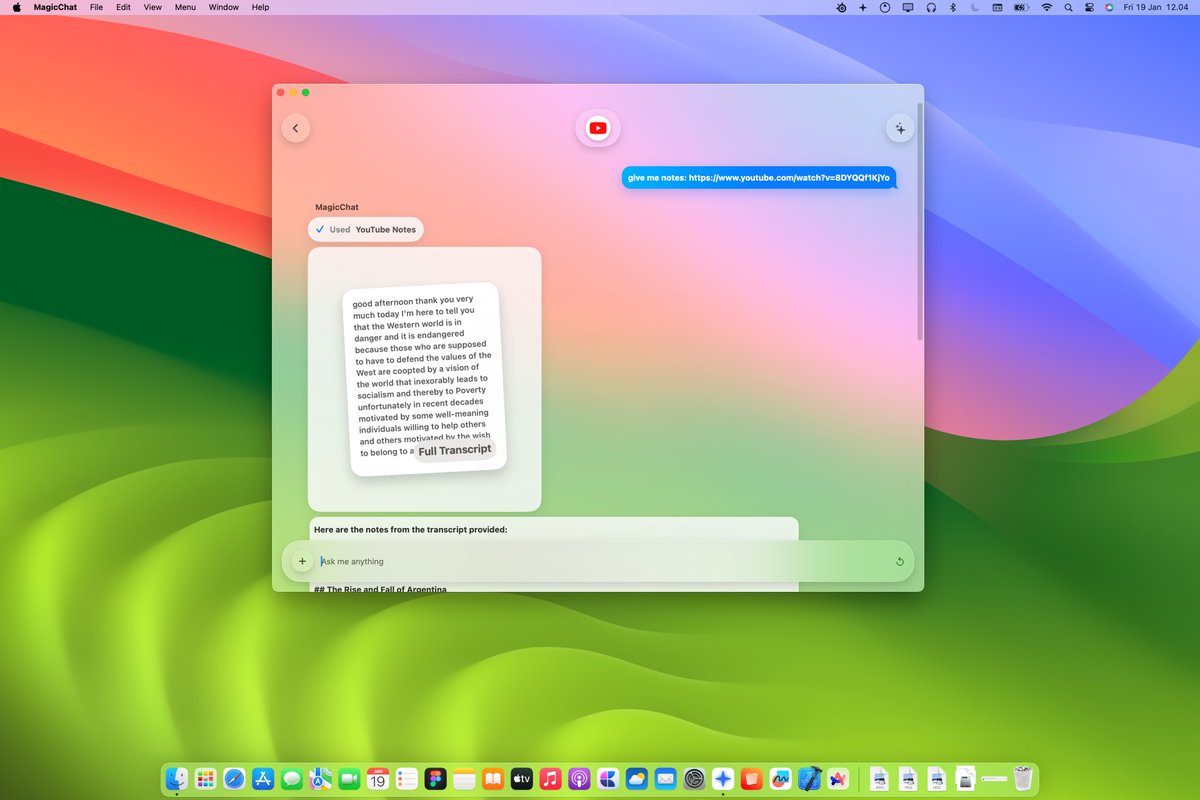Open Messages from the dock
This screenshot has height=800, width=1200.
pos(292,779)
